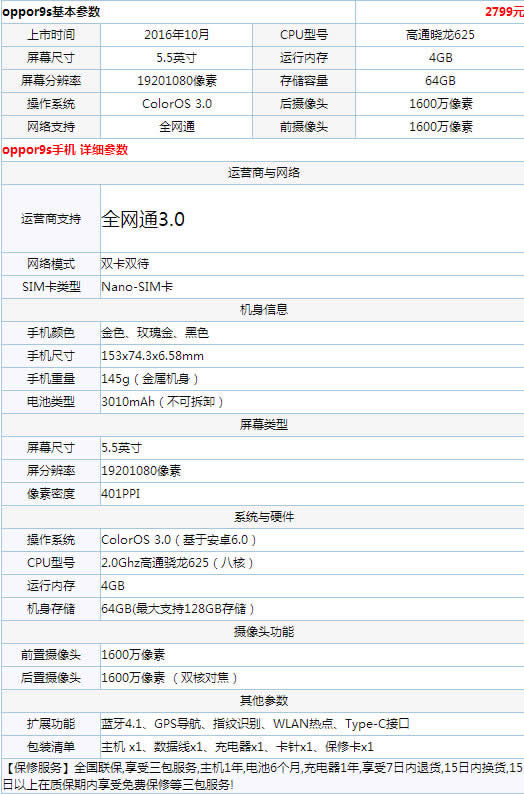Select "全网通" beside 网络支持
The width and height of the screenshot is (524, 794).
coord(176,127)
